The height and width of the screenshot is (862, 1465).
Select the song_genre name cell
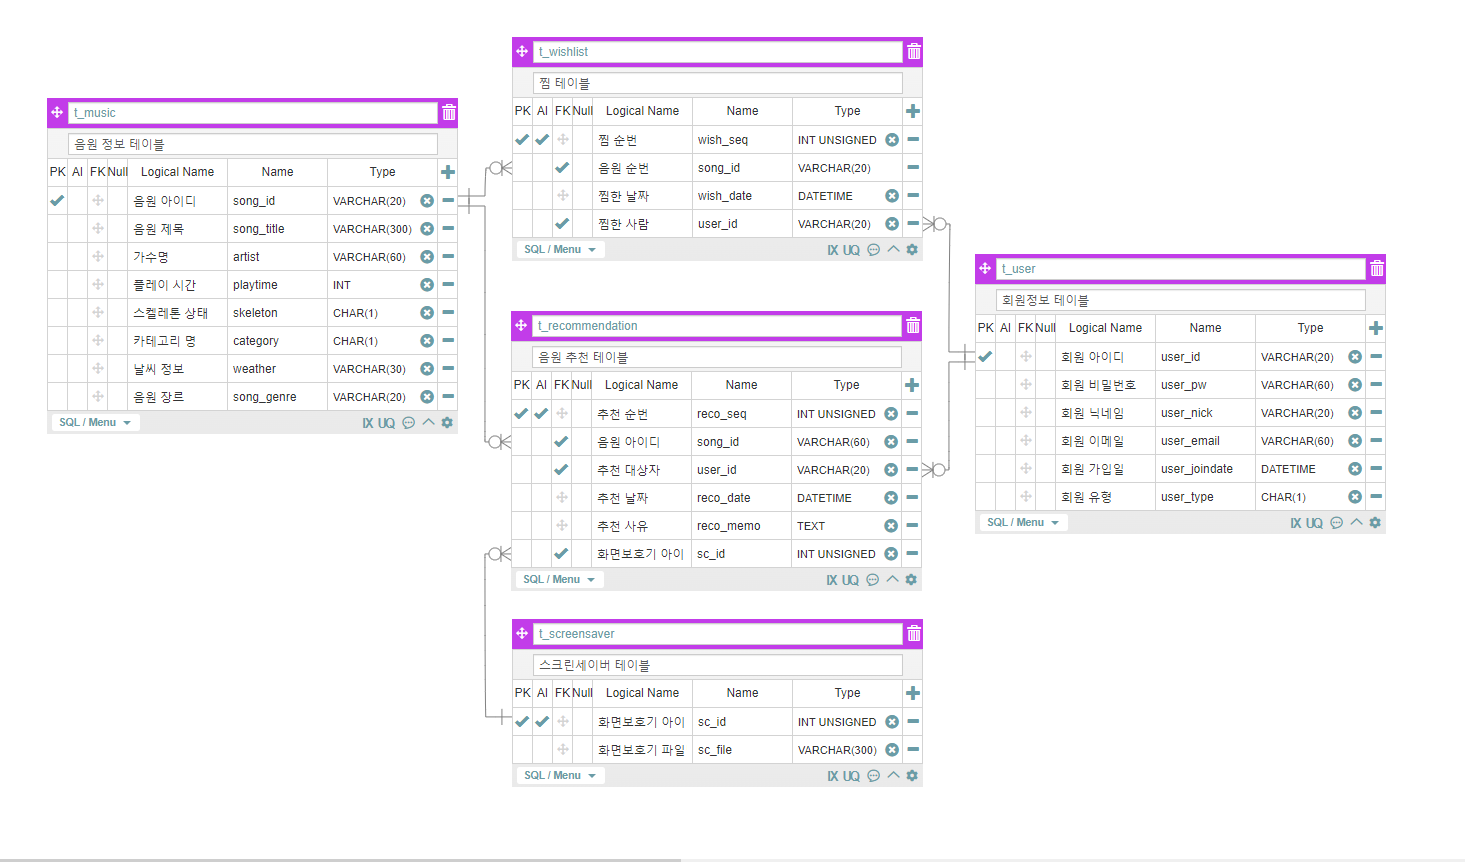tap(277, 397)
